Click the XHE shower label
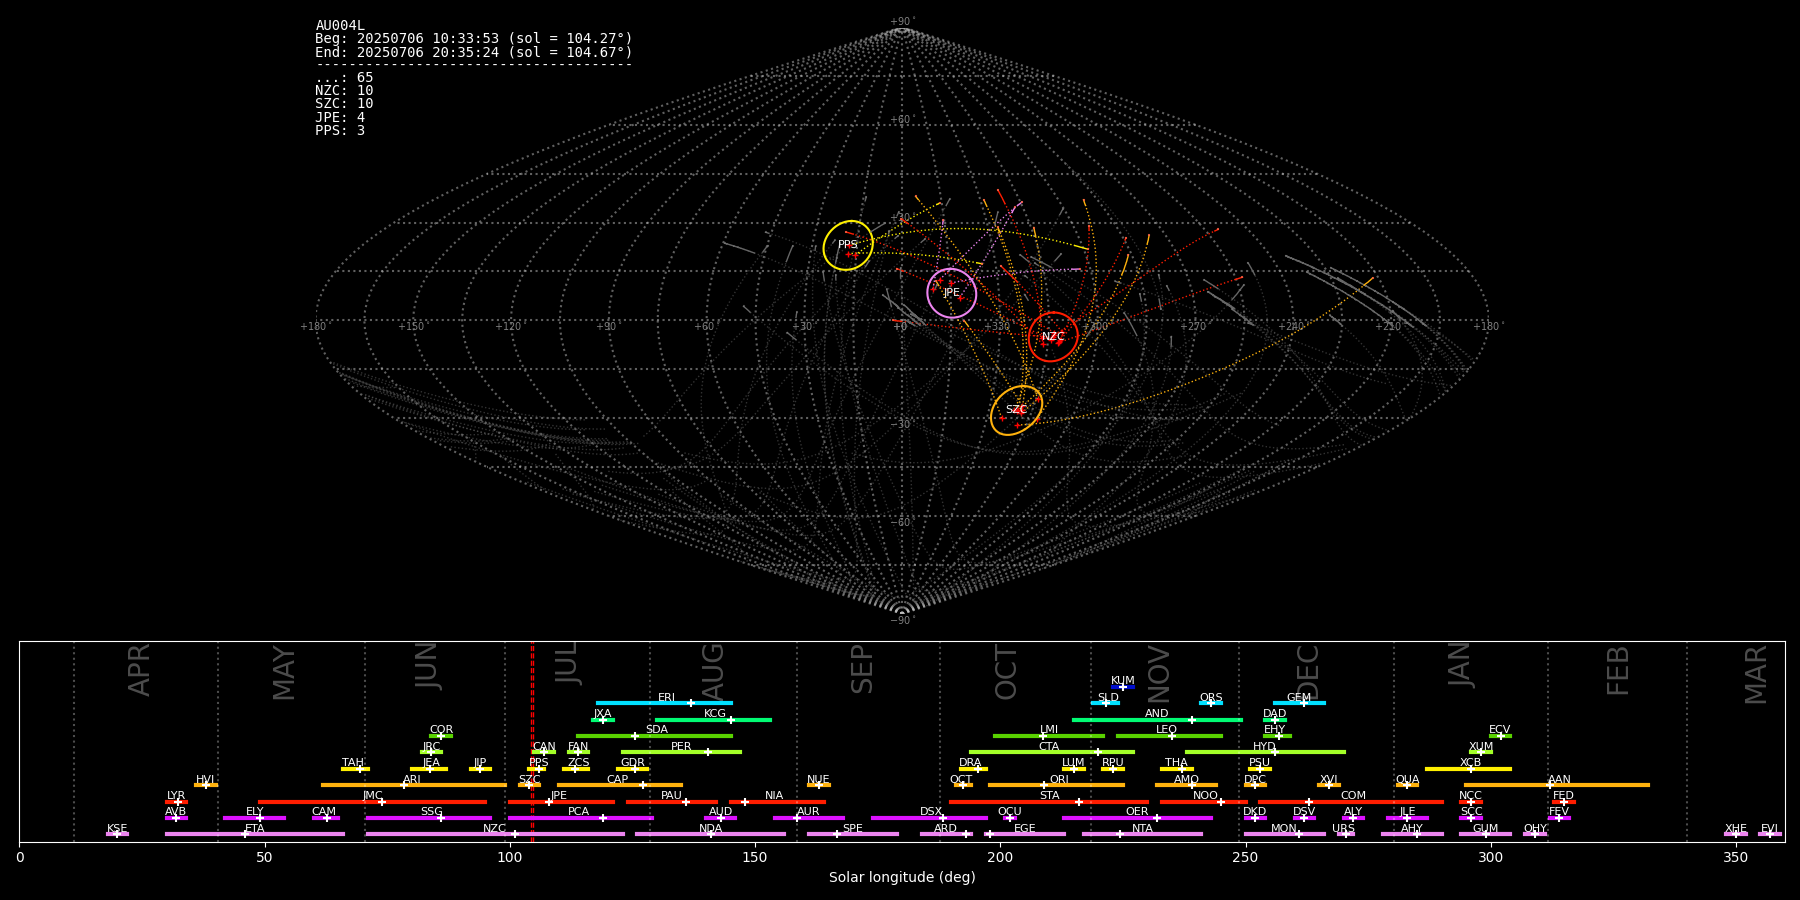1800x900 pixels. (1736, 829)
